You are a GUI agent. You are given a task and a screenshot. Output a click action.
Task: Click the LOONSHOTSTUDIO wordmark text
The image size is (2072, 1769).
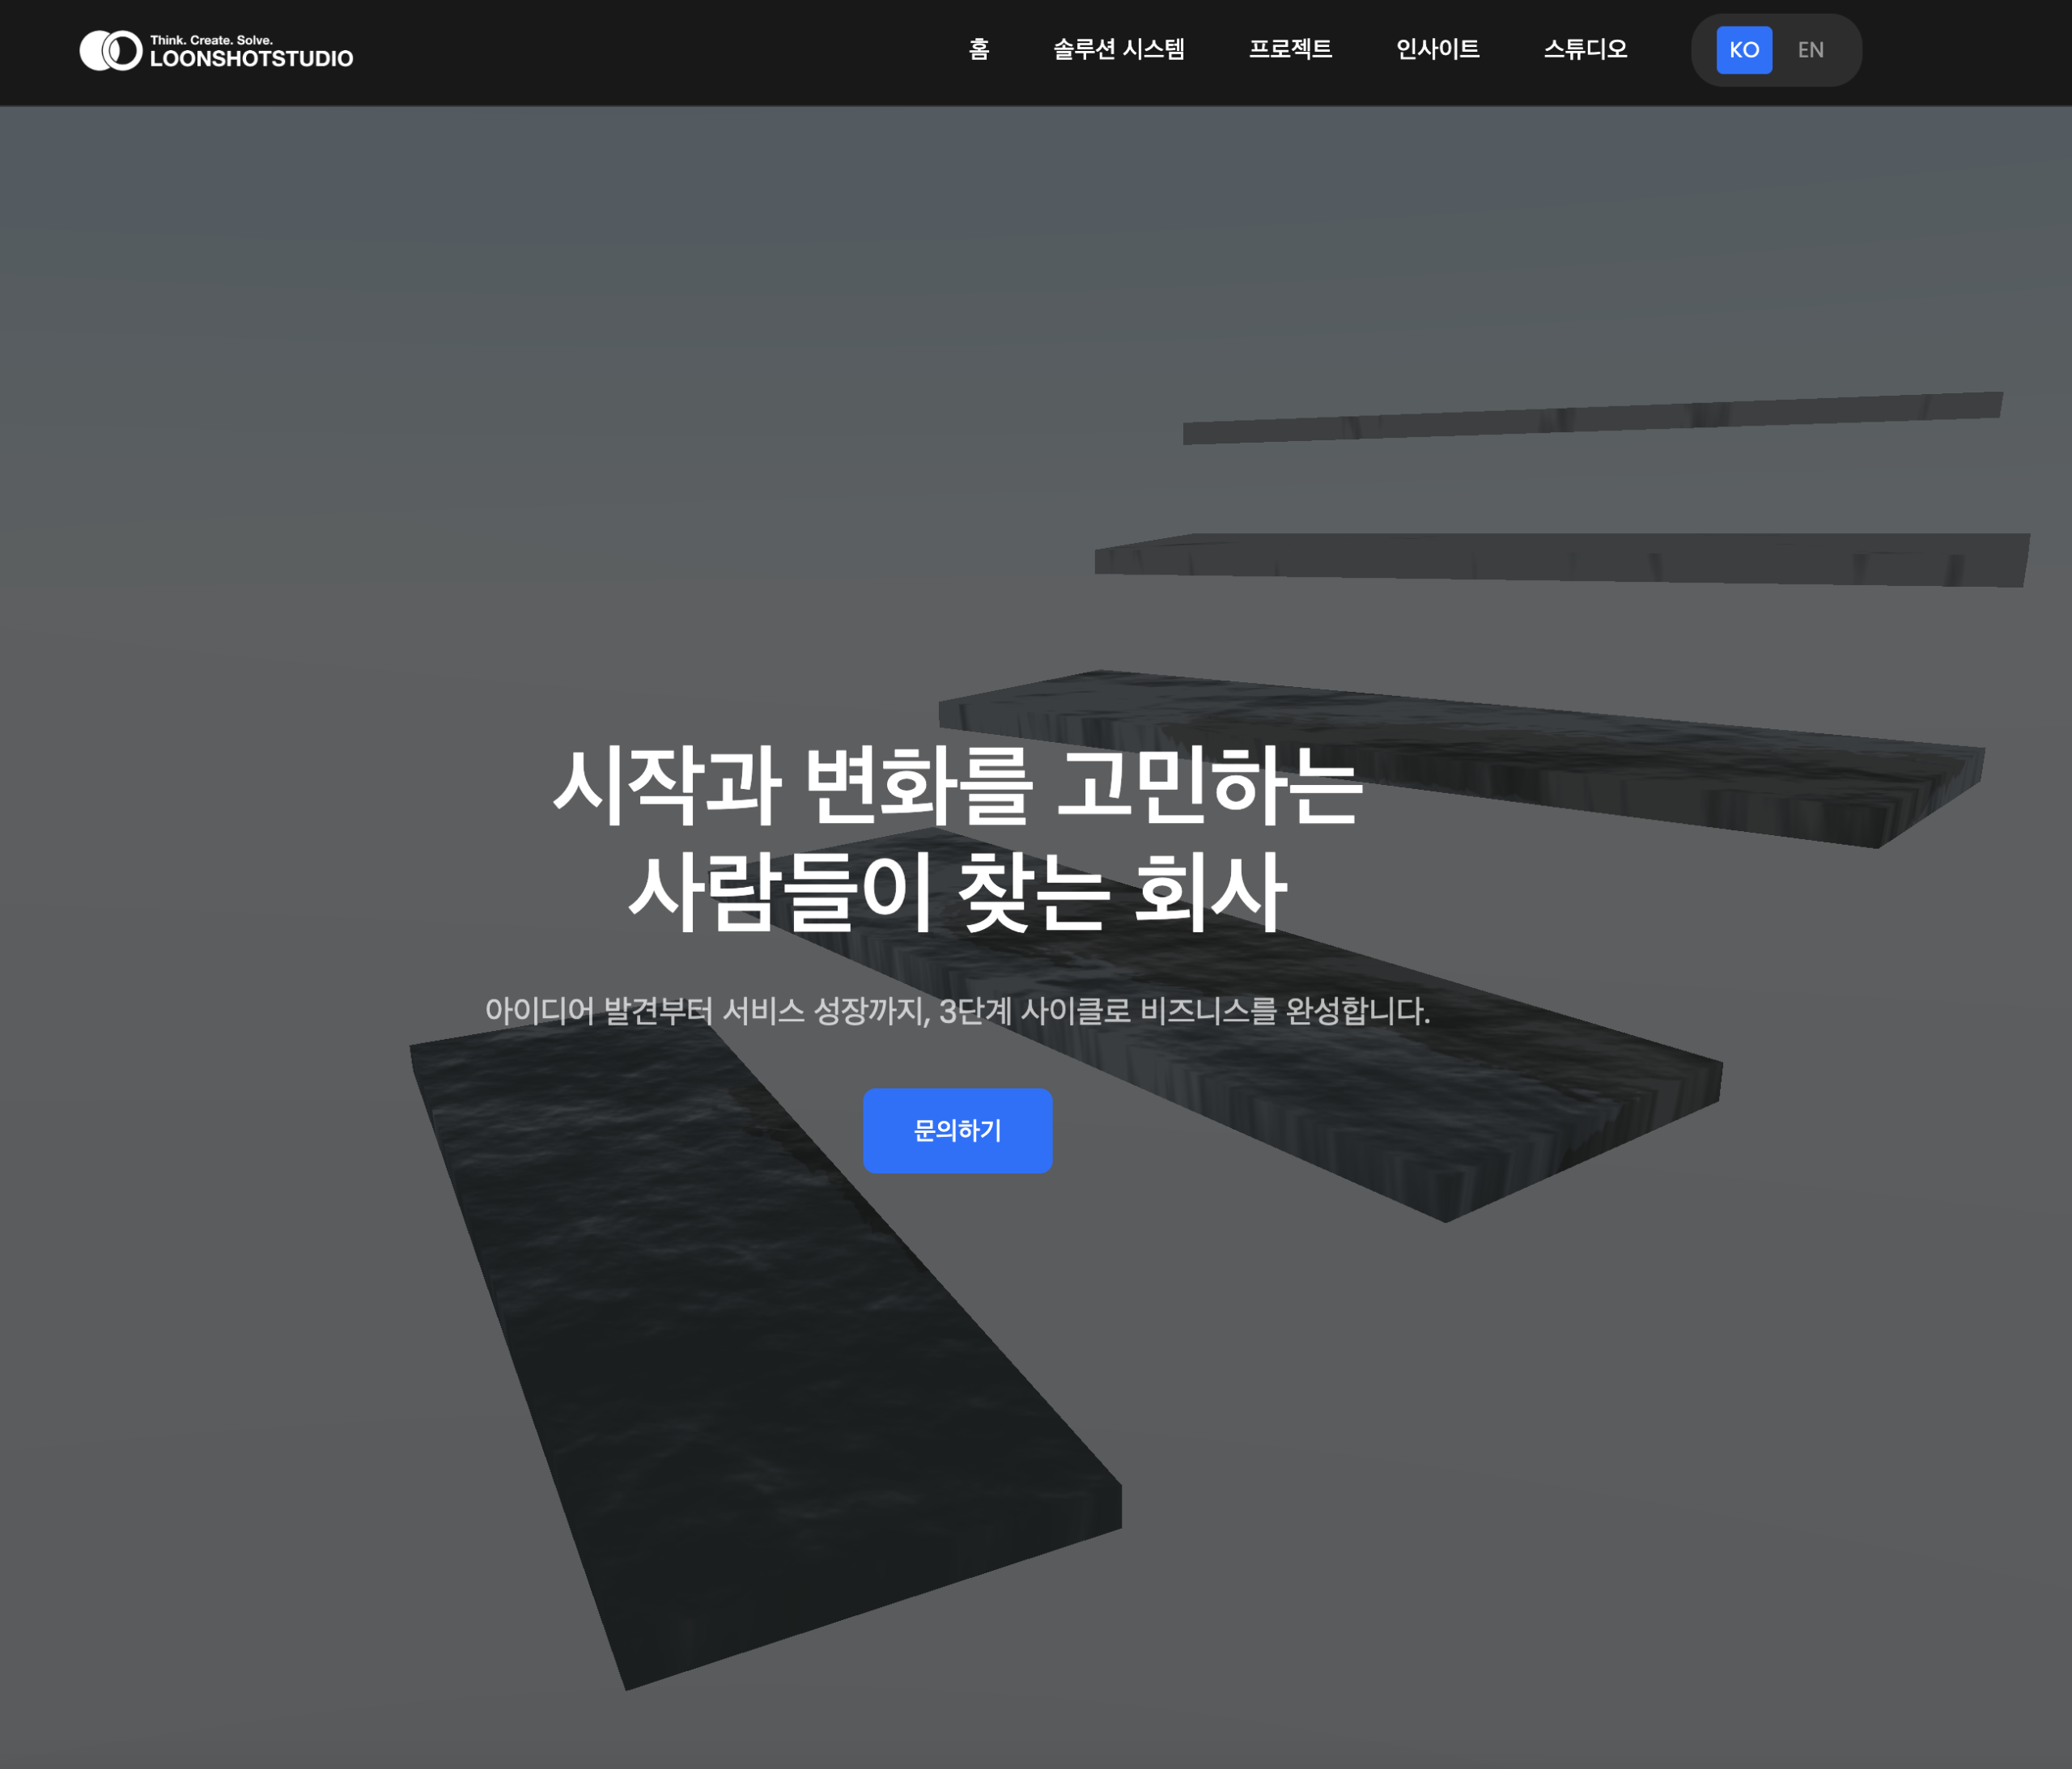pyautogui.click(x=251, y=59)
